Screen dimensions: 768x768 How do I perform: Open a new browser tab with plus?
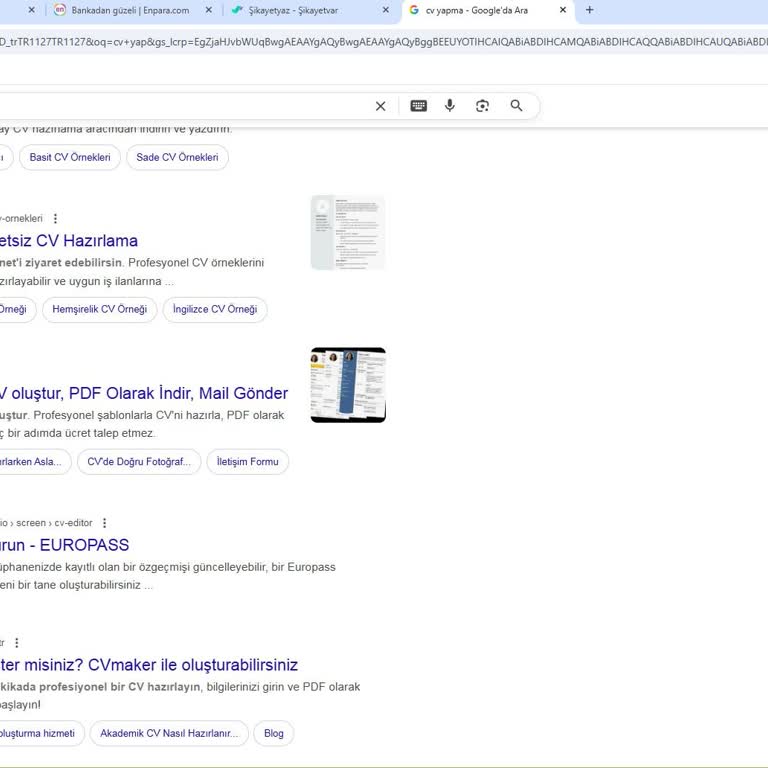pyautogui.click(x=590, y=10)
